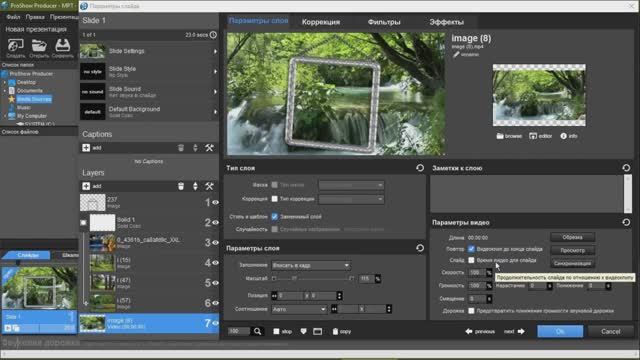Expand Slide Settings arrow
This screenshot has height=360, width=640.
(x=215, y=51)
